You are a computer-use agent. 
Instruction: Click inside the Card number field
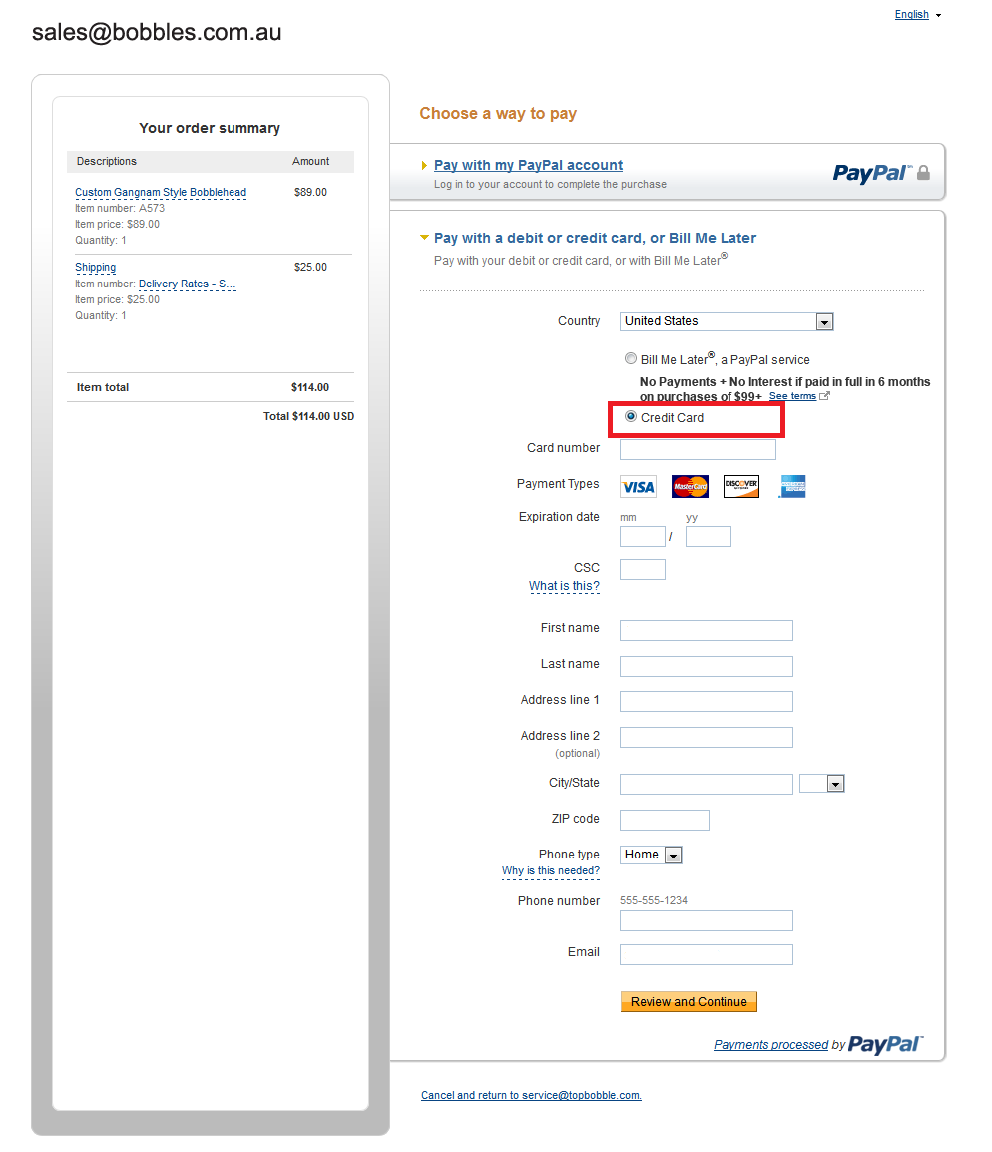pos(697,448)
